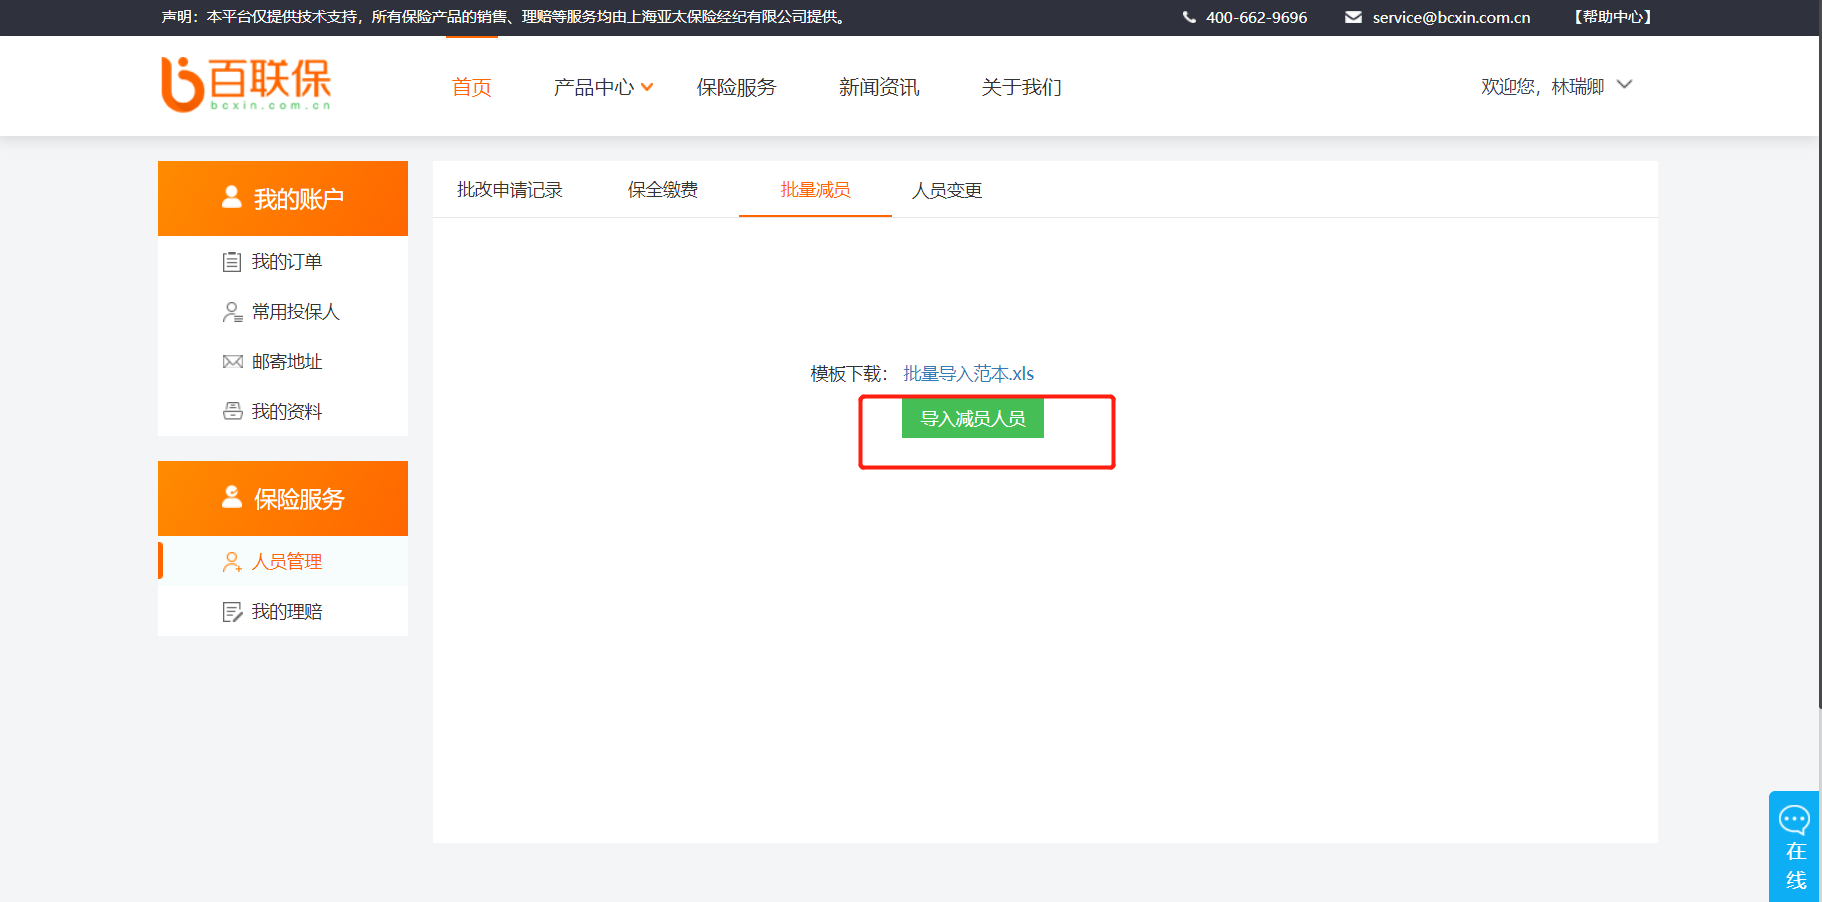Click the 我的订单 list icon
Viewport: 1822px width, 902px height.
tap(232, 262)
